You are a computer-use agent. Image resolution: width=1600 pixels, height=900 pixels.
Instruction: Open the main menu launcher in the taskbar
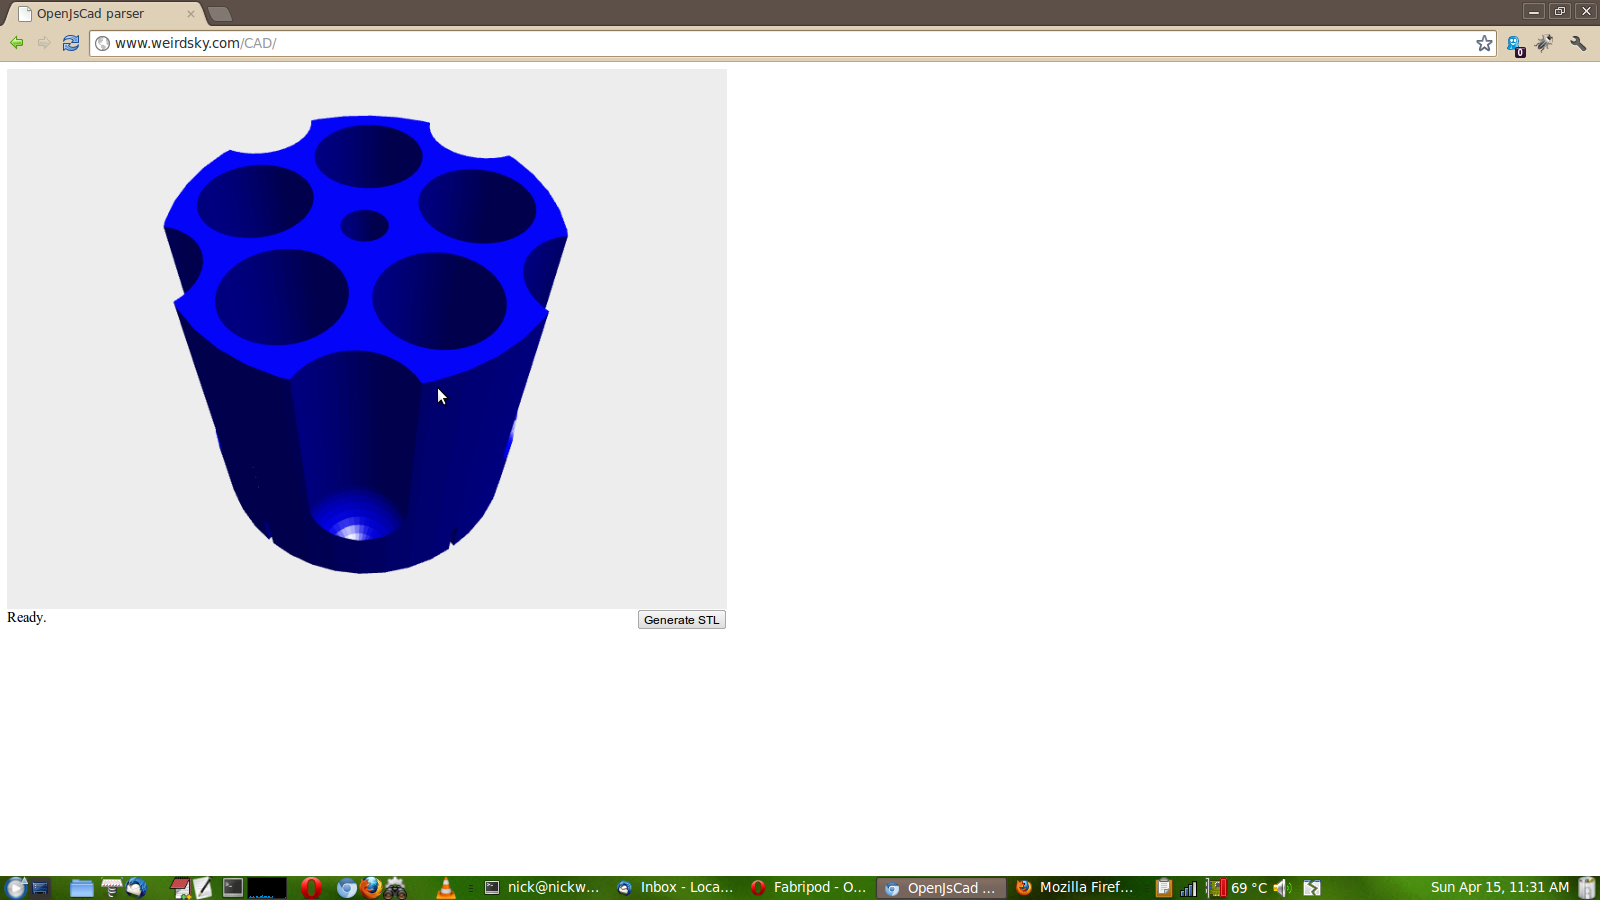(x=15, y=887)
